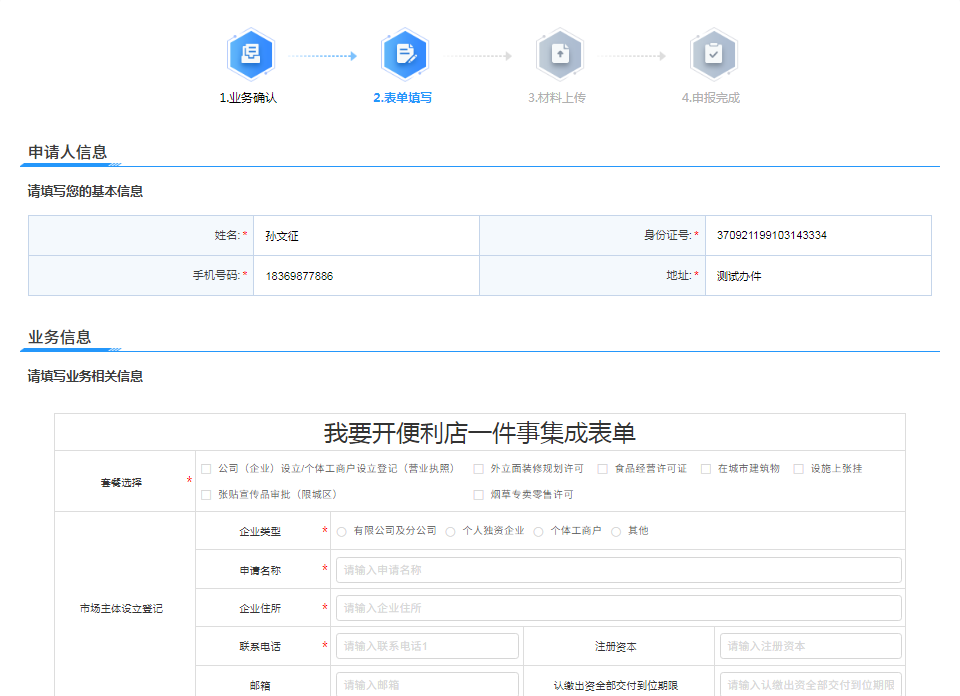Enable the 烟草专卖零售许可 checkbox
The image size is (960, 696).
tap(479, 495)
